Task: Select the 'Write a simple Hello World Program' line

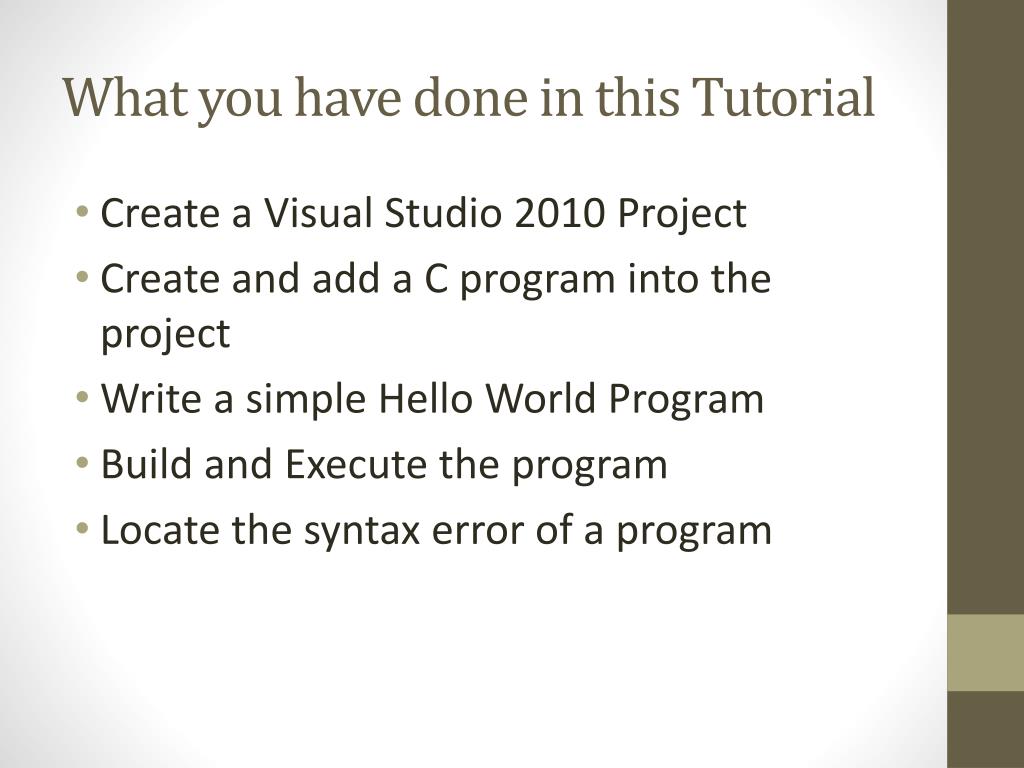Action: 432,400
